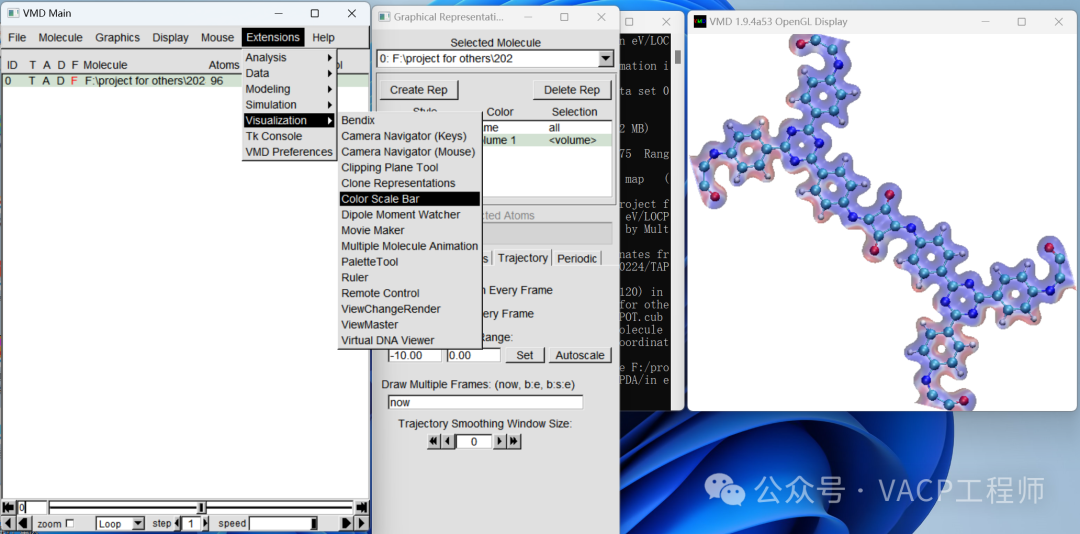Click the Create Rep button
Image resolution: width=1080 pixels, height=534 pixels.
pyautogui.click(x=419, y=90)
